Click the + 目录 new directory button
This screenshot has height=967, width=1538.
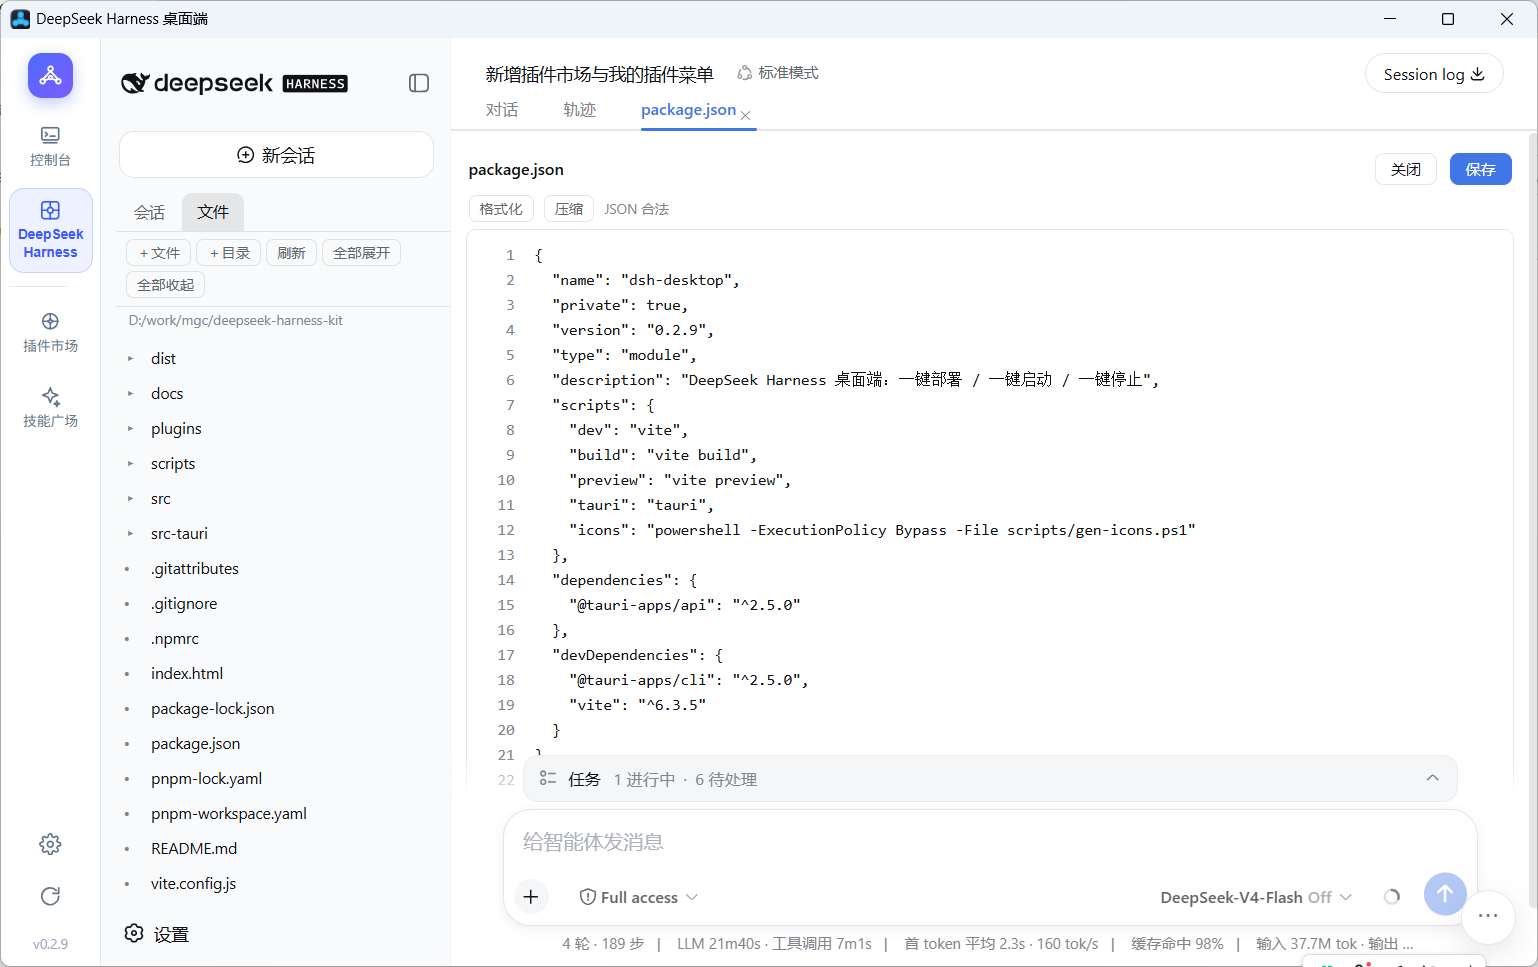229,253
